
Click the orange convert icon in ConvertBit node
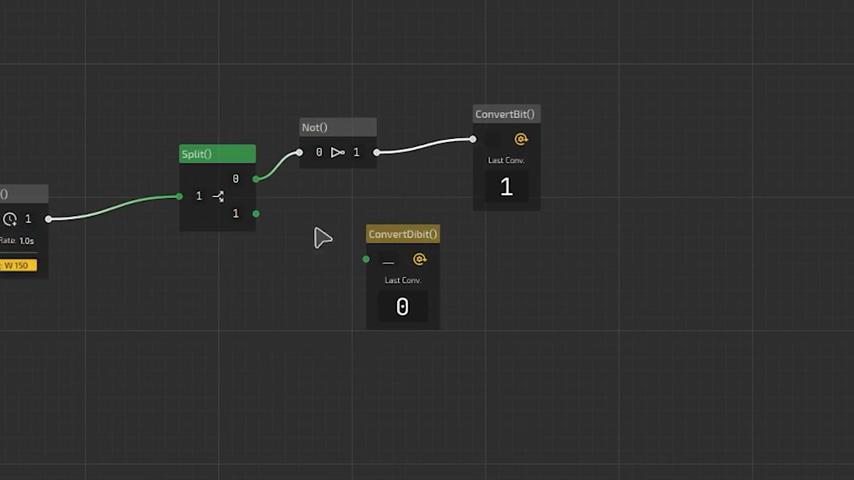click(520, 140)
